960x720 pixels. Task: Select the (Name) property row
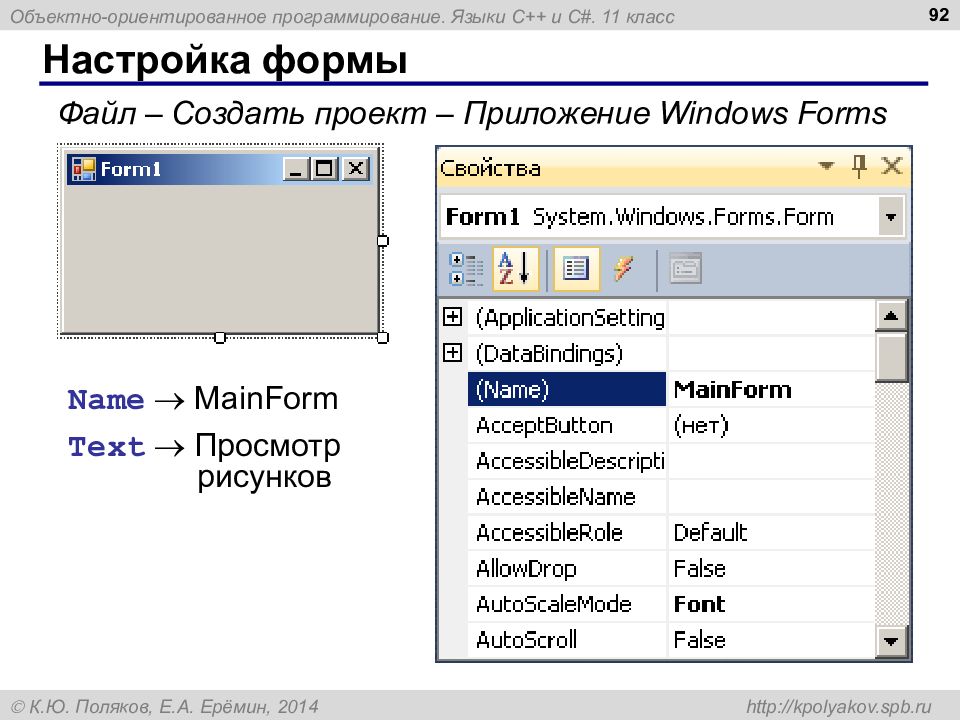[567, 389]
